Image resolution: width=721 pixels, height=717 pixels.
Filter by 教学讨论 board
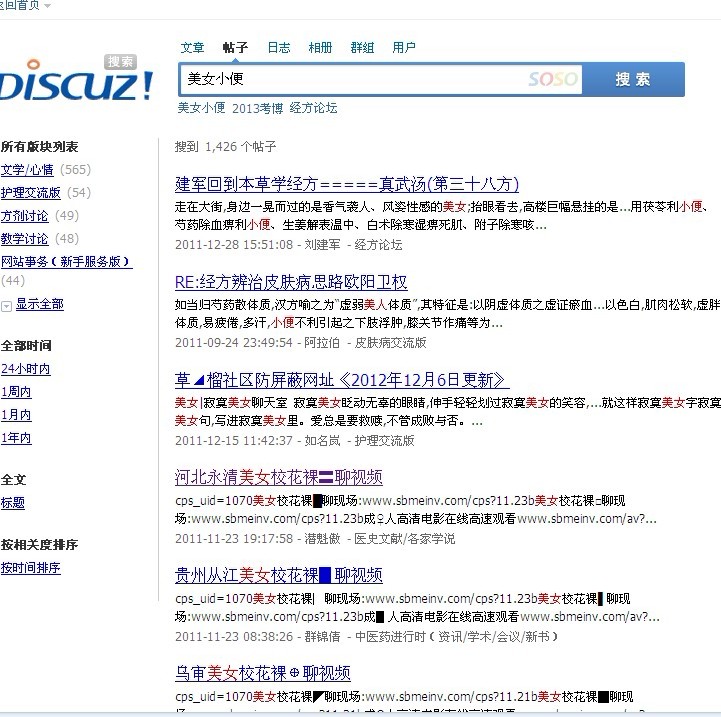(x=24, y=239)
